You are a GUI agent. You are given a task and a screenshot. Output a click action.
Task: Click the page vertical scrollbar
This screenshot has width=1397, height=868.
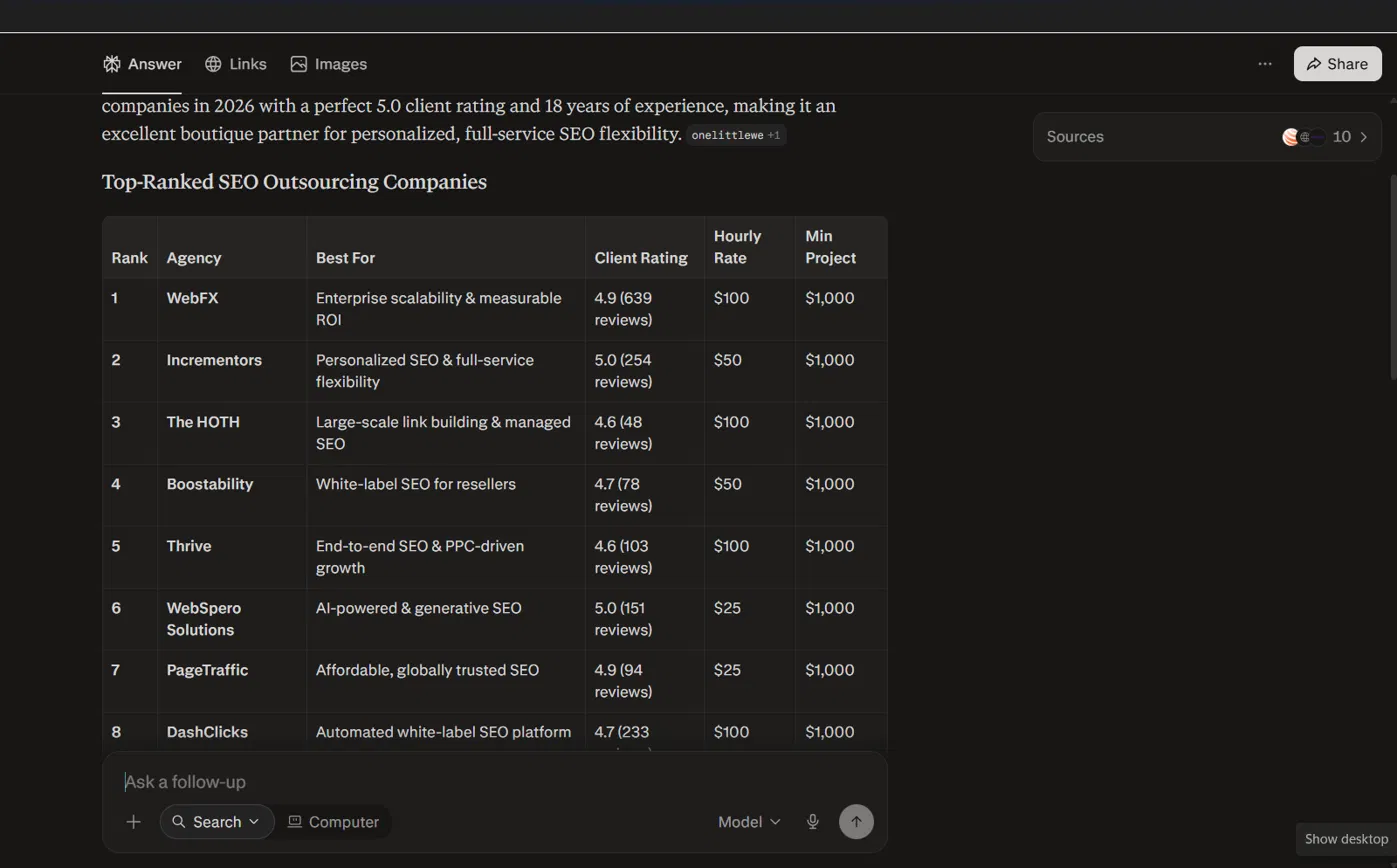[x=1392, y=277]
